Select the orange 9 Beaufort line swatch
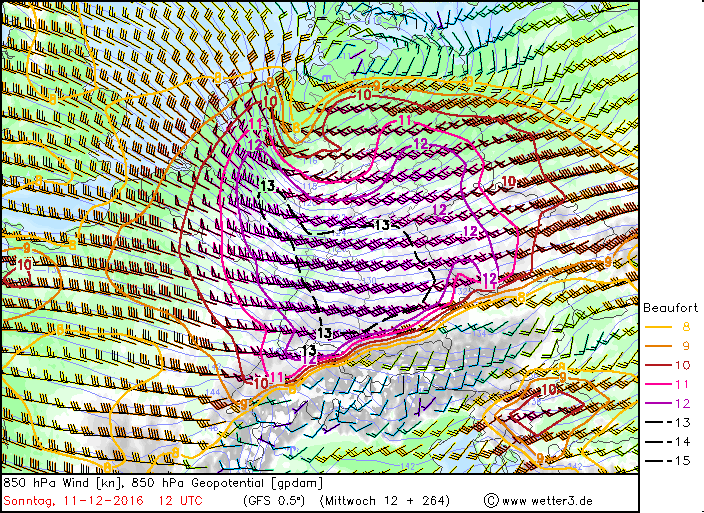The width and height of the screenshot is (704, 513). pos(658,346)
